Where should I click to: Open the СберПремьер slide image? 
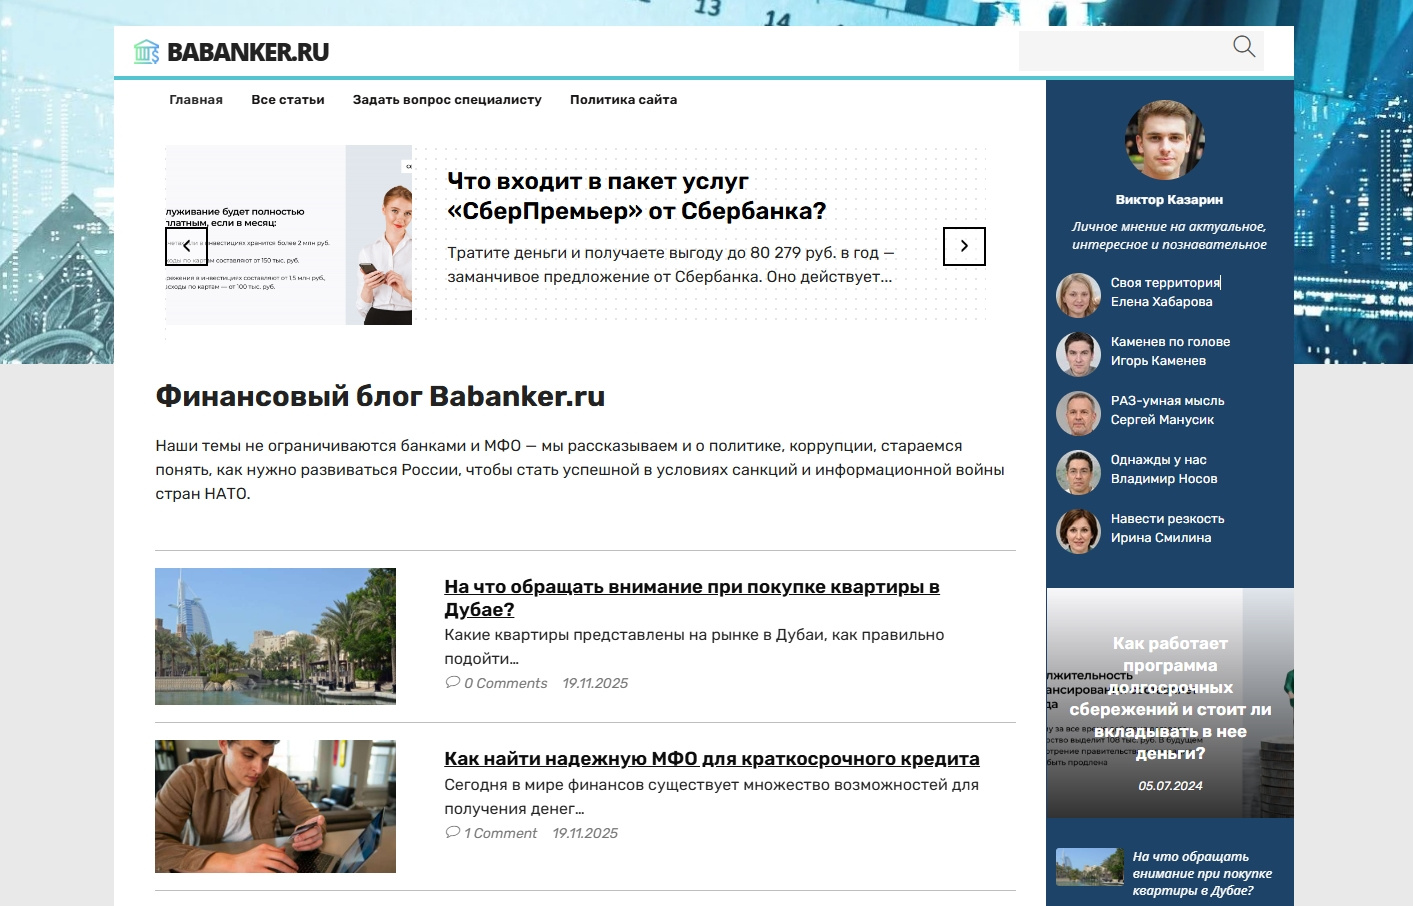point(288,235)
